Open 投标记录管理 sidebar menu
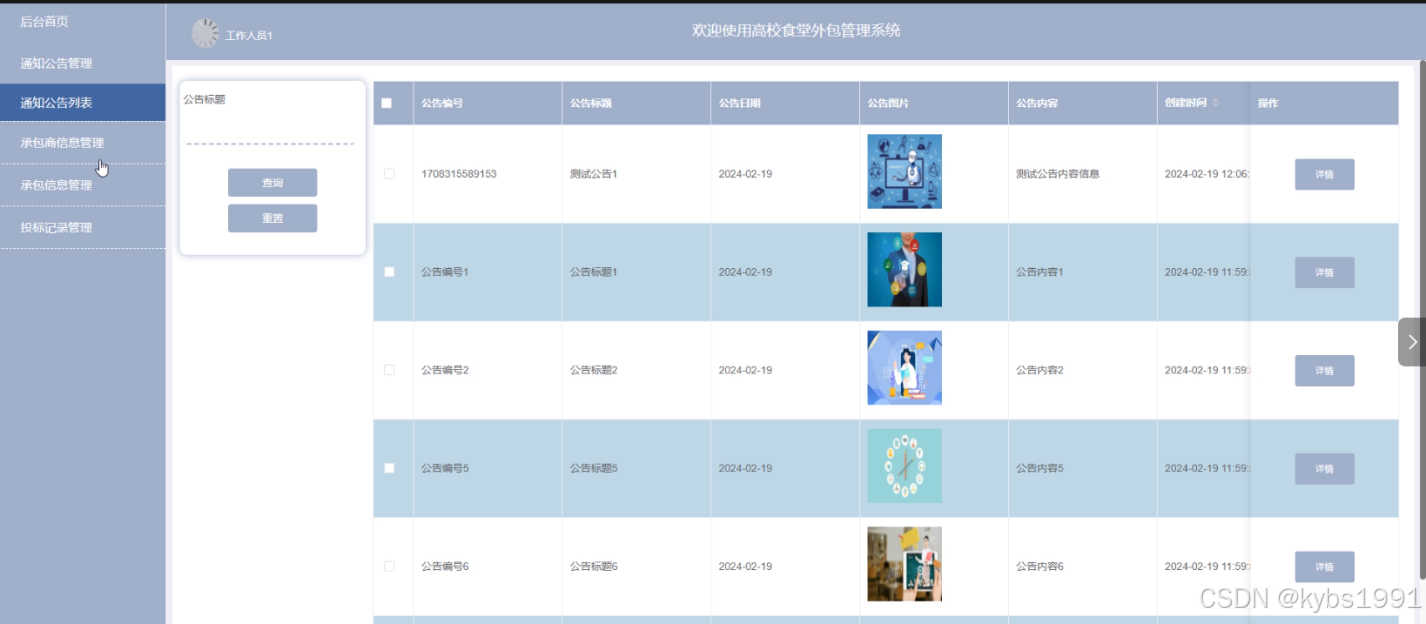This screenshot has height=624, width=1426. click(x=83, y=227)
